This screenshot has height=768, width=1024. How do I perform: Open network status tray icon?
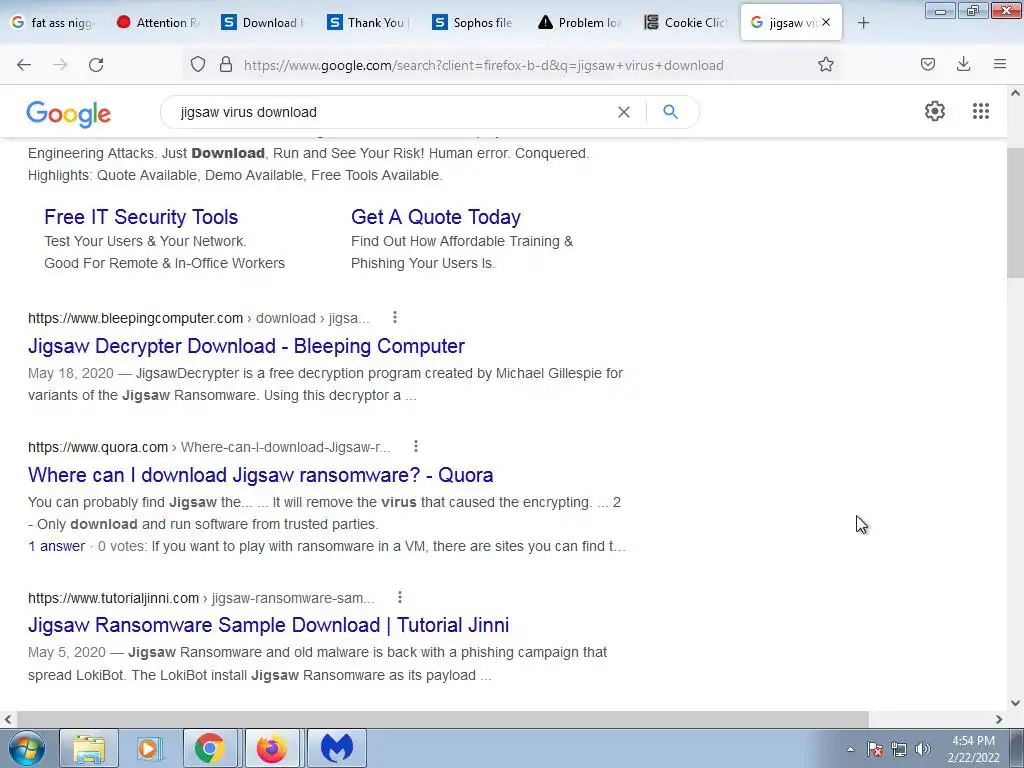tap(899, 749)
